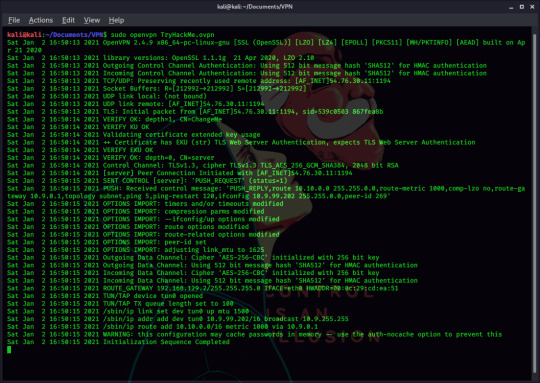This screenshot has height=383, width=540.
Task: Click 'UDP link local: (not bound)' line
Action: 107,96
